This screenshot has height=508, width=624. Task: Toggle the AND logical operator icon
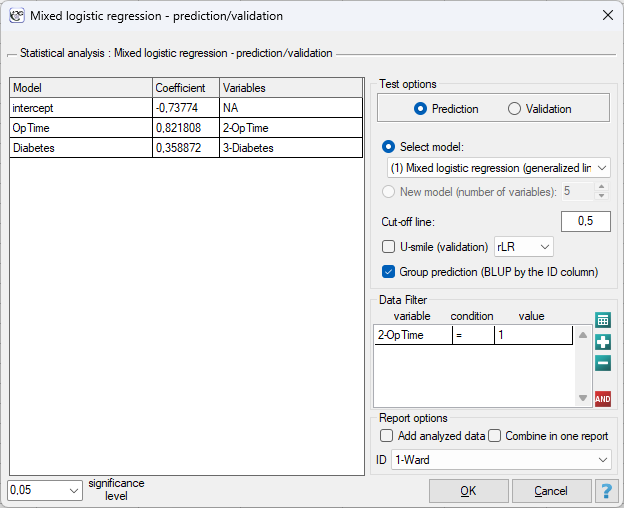point(603,399)
